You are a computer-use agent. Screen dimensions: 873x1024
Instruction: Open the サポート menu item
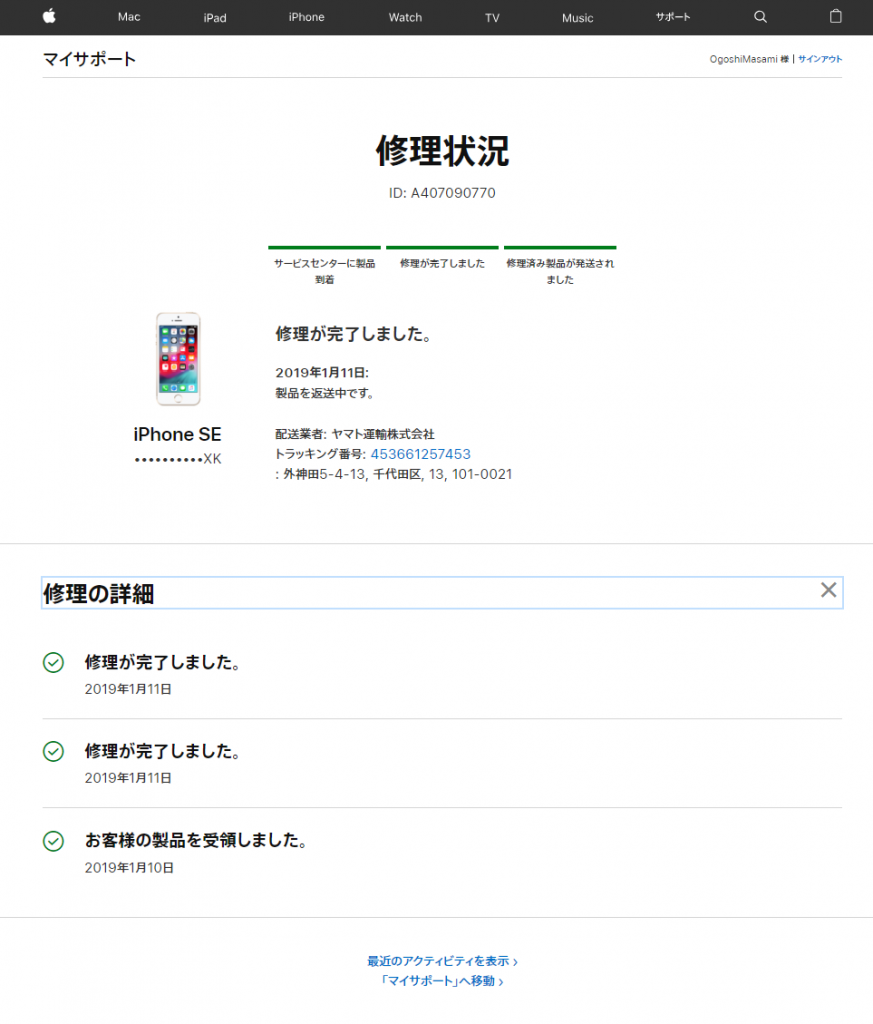pos(673,17)
